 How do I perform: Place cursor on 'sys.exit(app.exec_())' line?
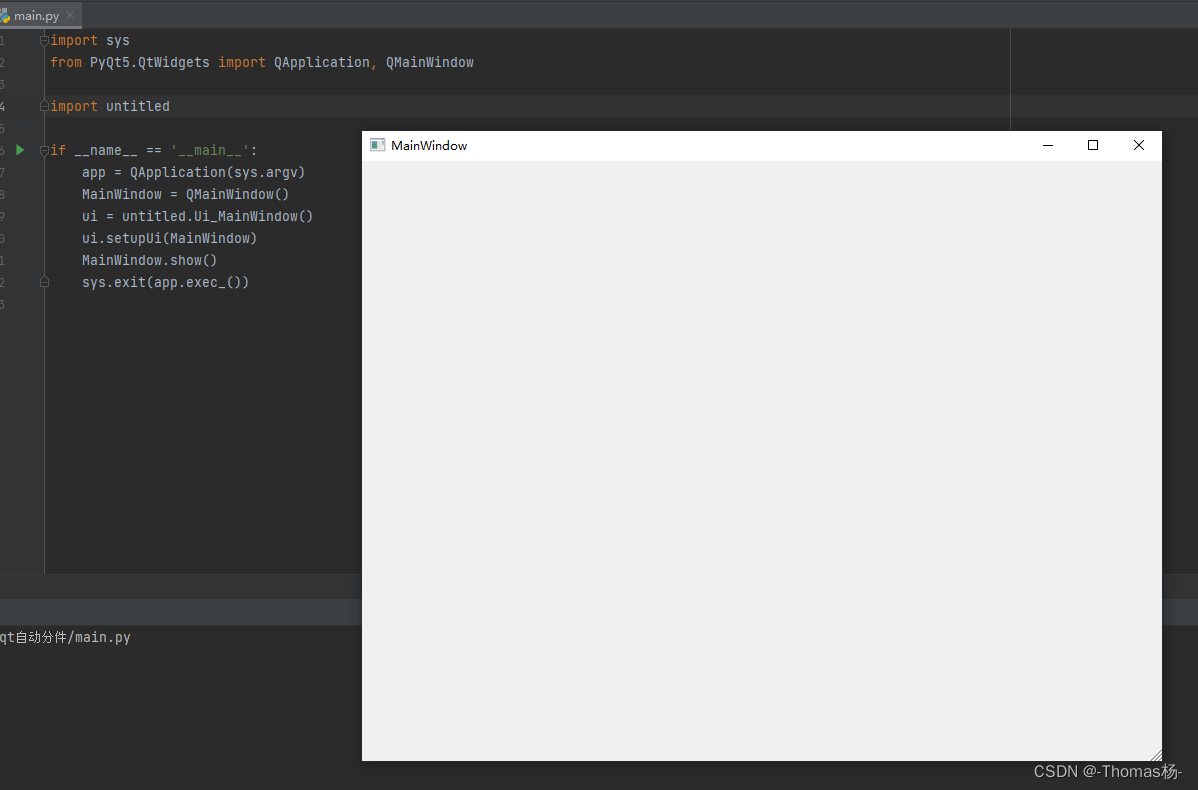click(166, 283)
